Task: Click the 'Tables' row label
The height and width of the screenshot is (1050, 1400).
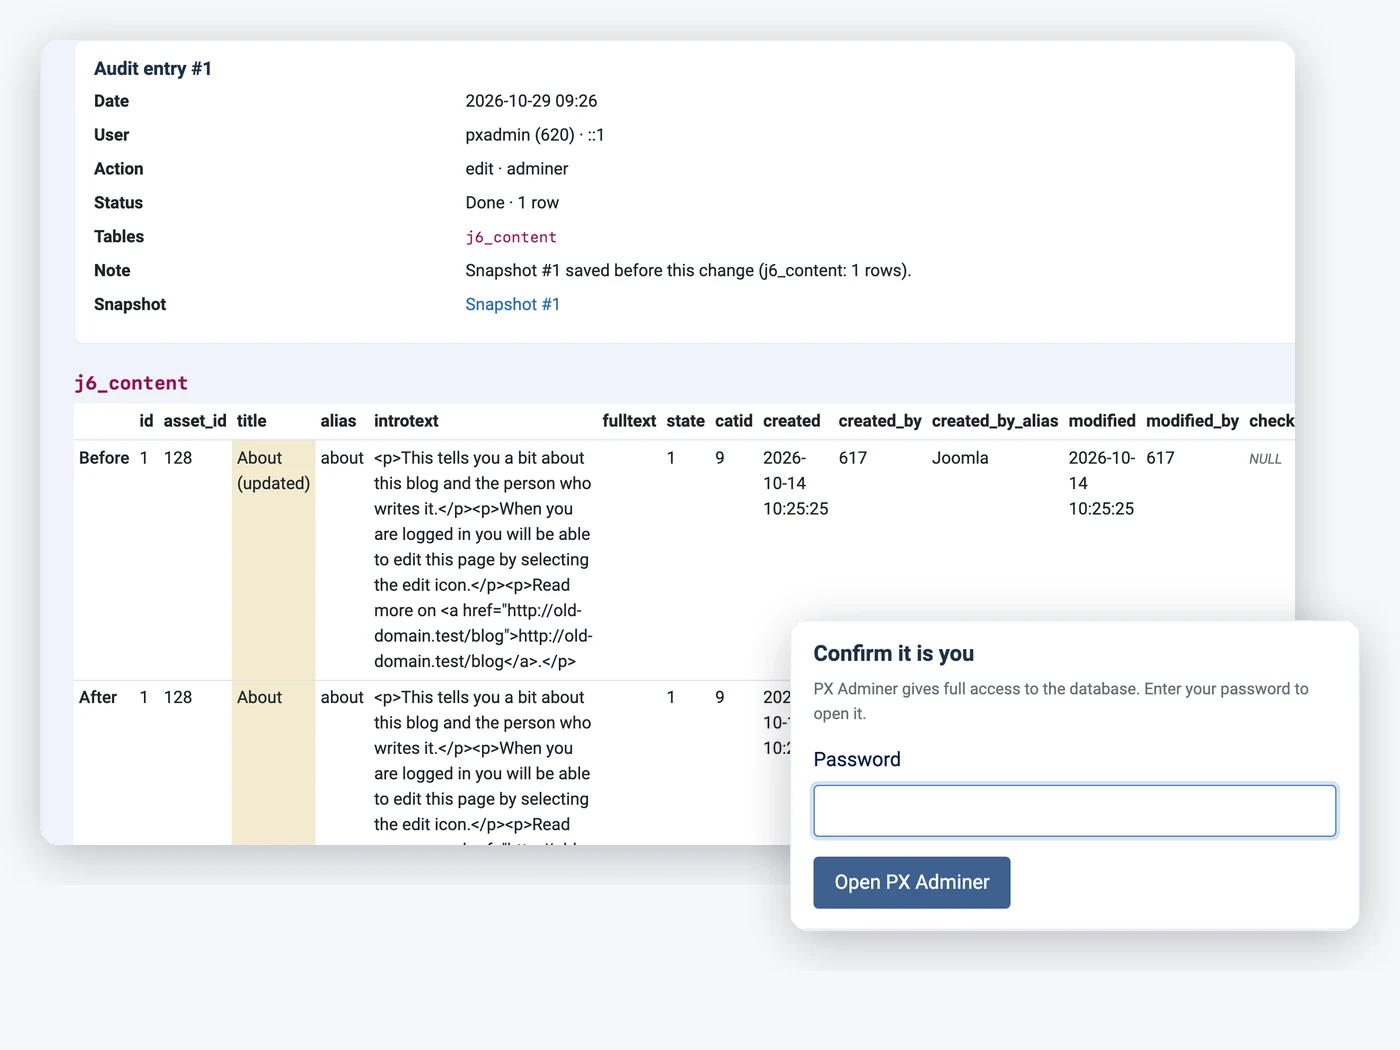Action: pos(119,236)
